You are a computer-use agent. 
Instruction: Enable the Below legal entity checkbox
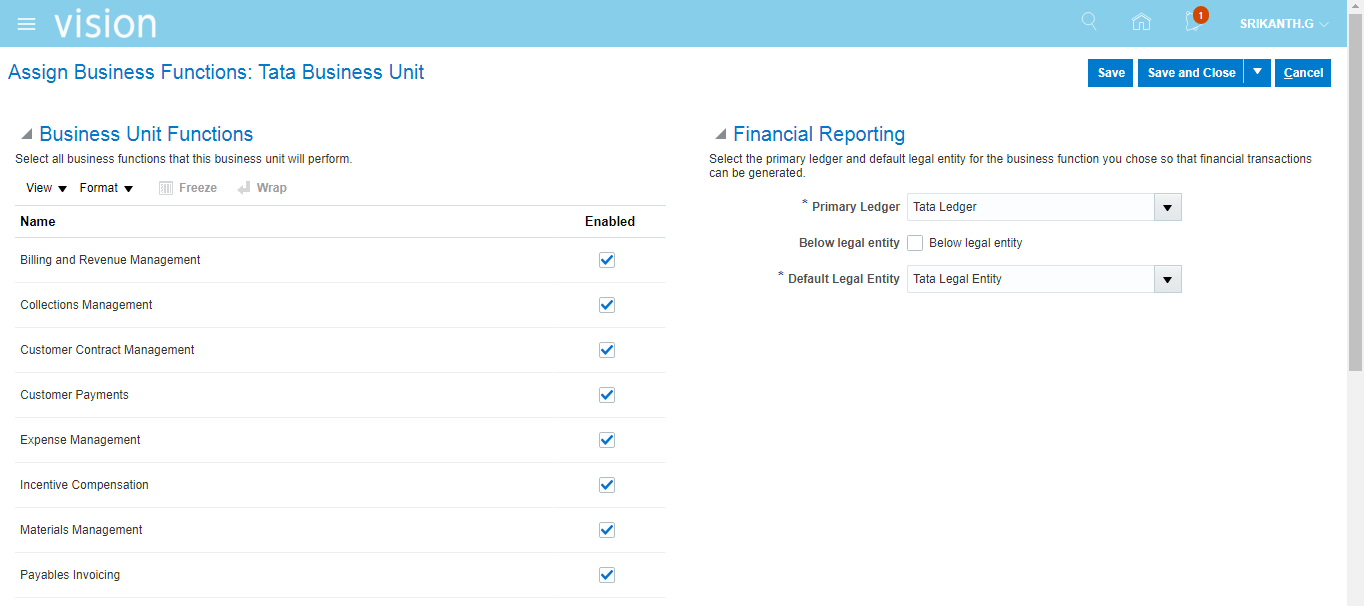pyautogui.click(x=915, y=243)
